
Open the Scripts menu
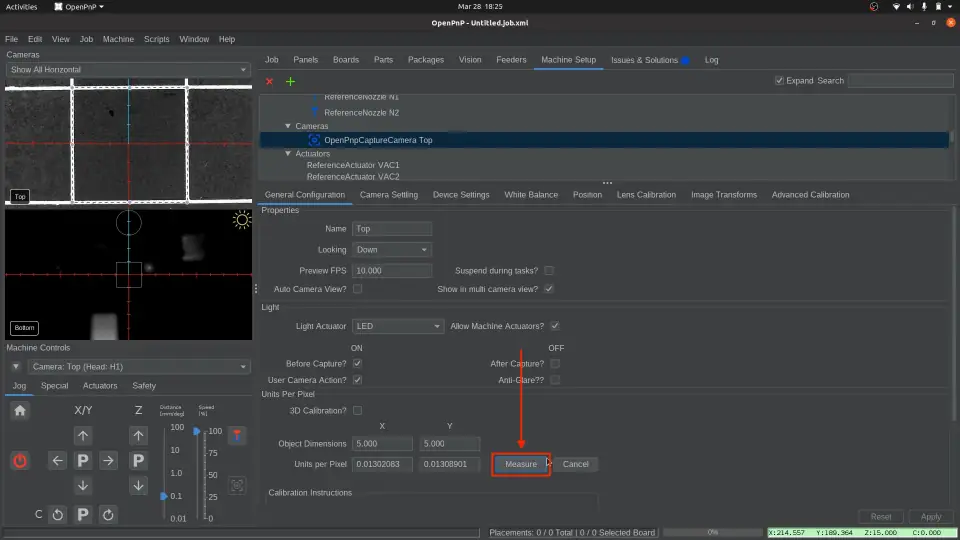click(156, 39)
